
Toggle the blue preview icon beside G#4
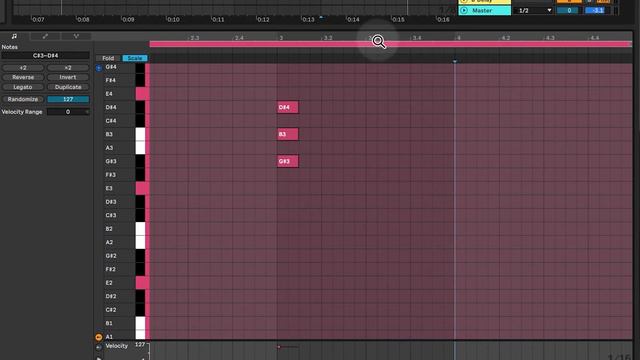pyautogui.click(x=99, y=68)
